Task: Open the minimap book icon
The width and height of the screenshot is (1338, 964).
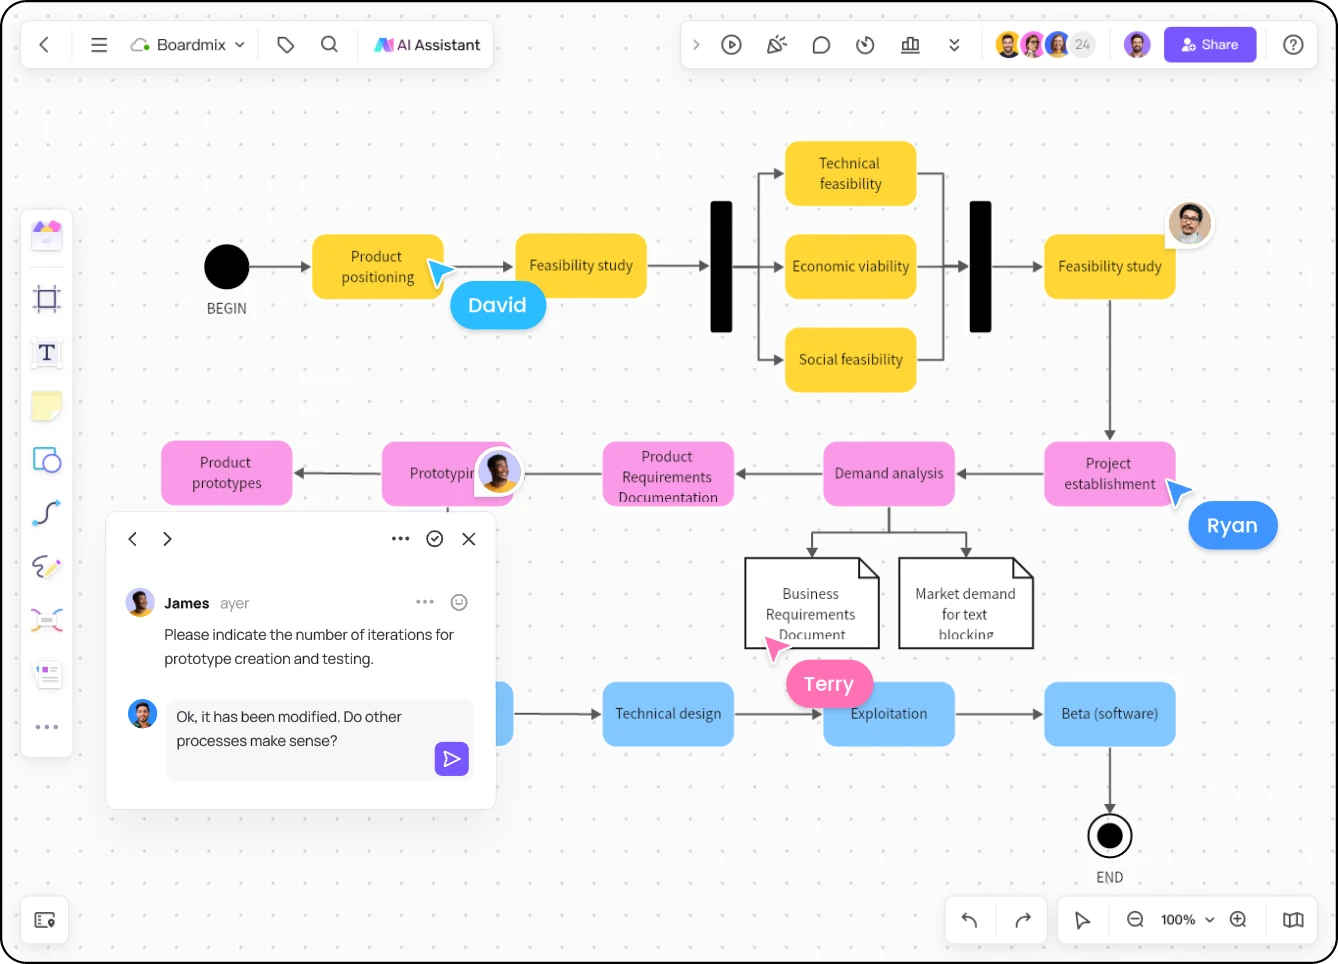Action: coord(1293,920)
